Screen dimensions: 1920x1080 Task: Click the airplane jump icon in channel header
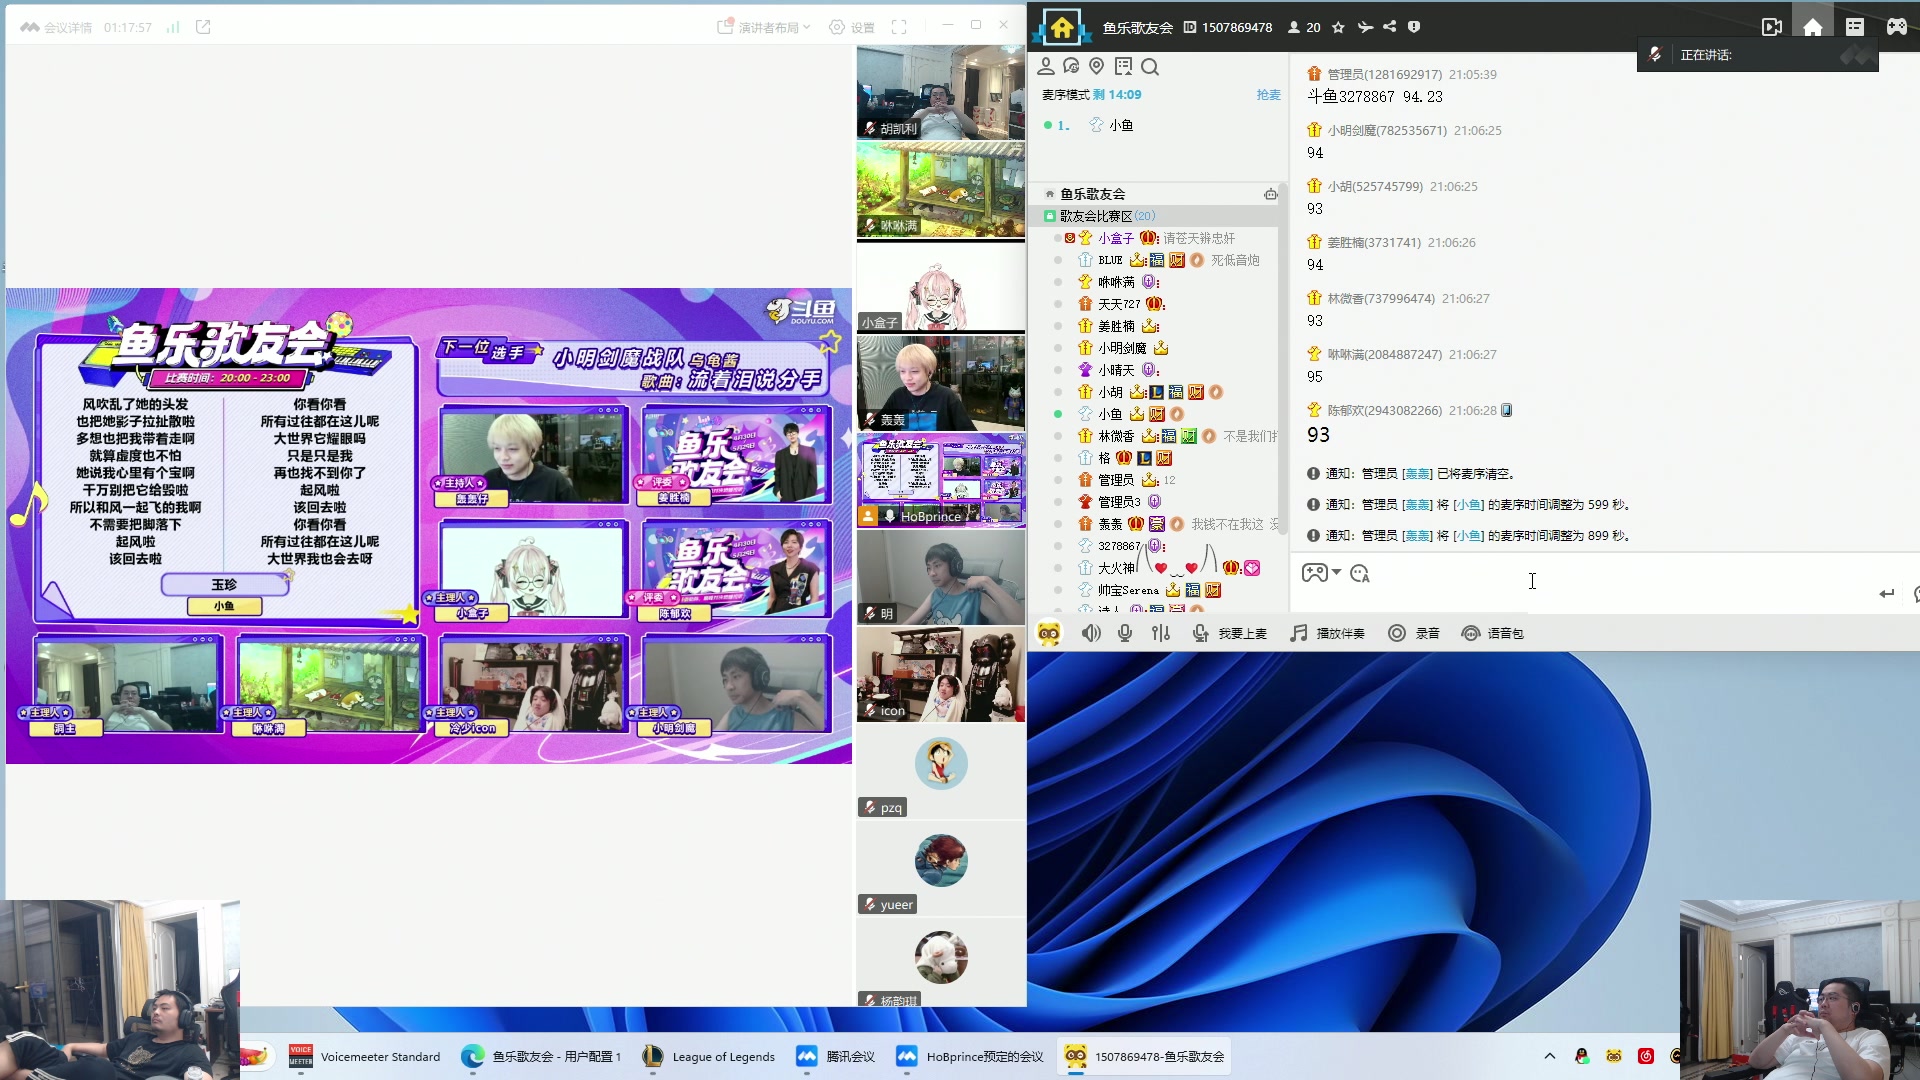pyautogui.click(x=1365, y=27)
